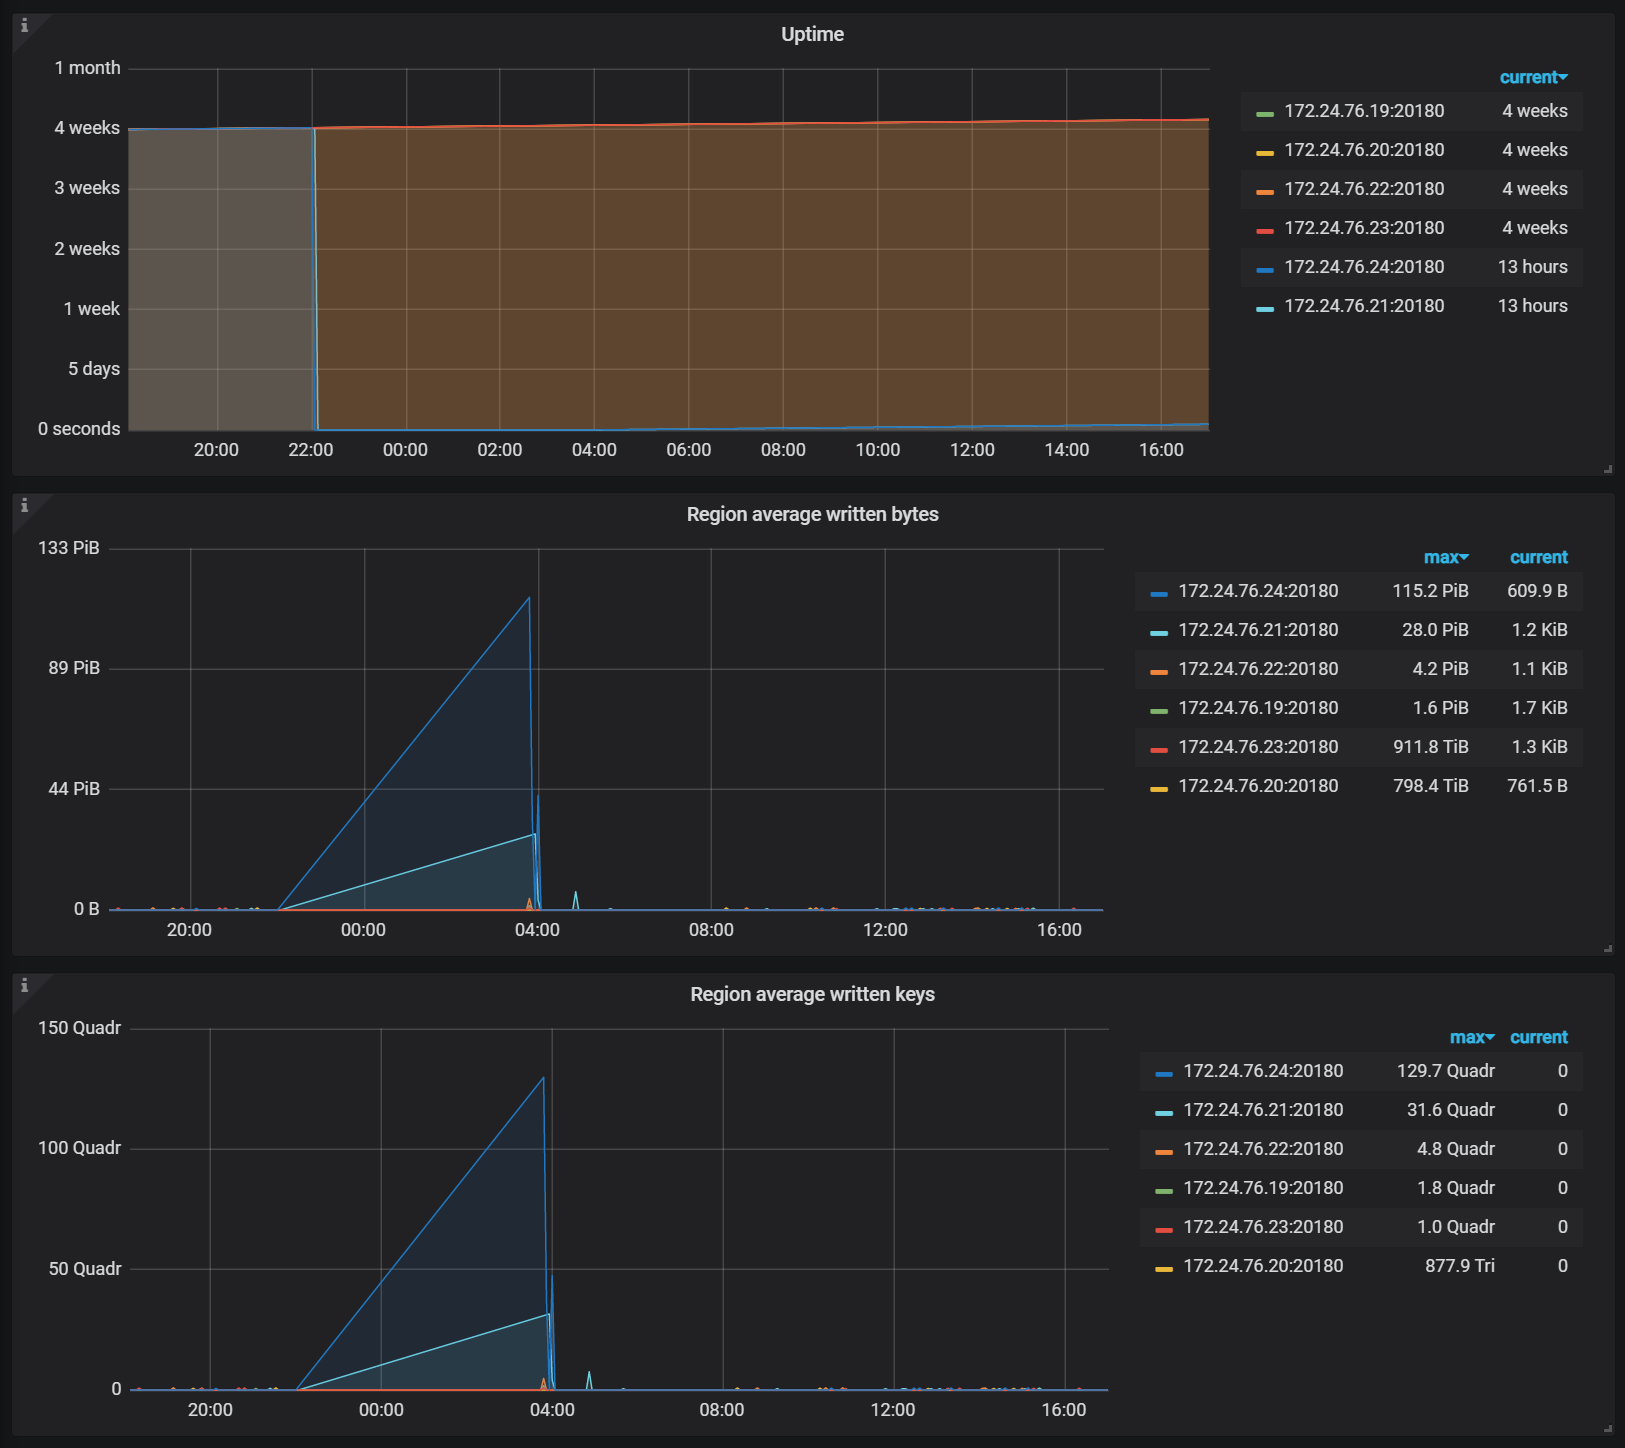
Task: Change color of yellow 172.24.76.20 swatch in Uptime
Action: [1265, 153]
